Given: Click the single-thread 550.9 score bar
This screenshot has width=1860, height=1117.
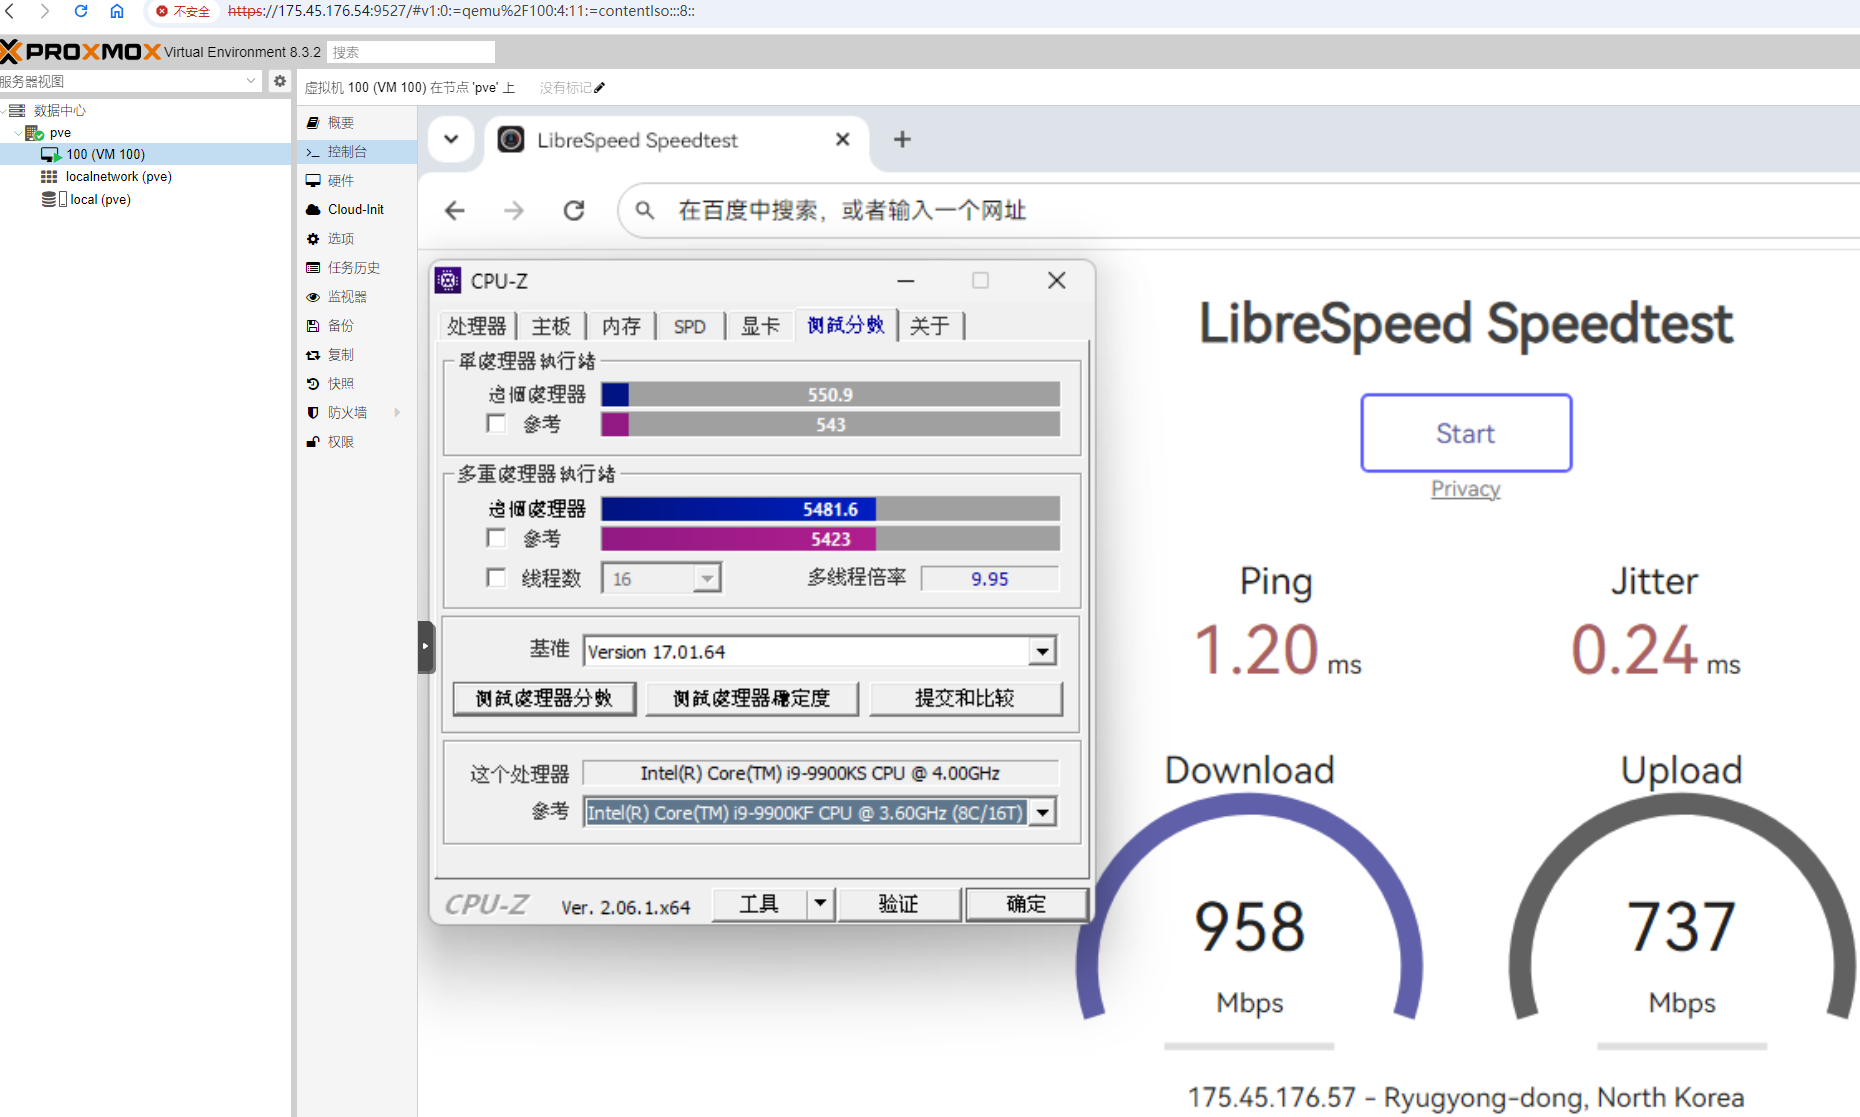Looking at the screenshot, I should pos(830,395).
